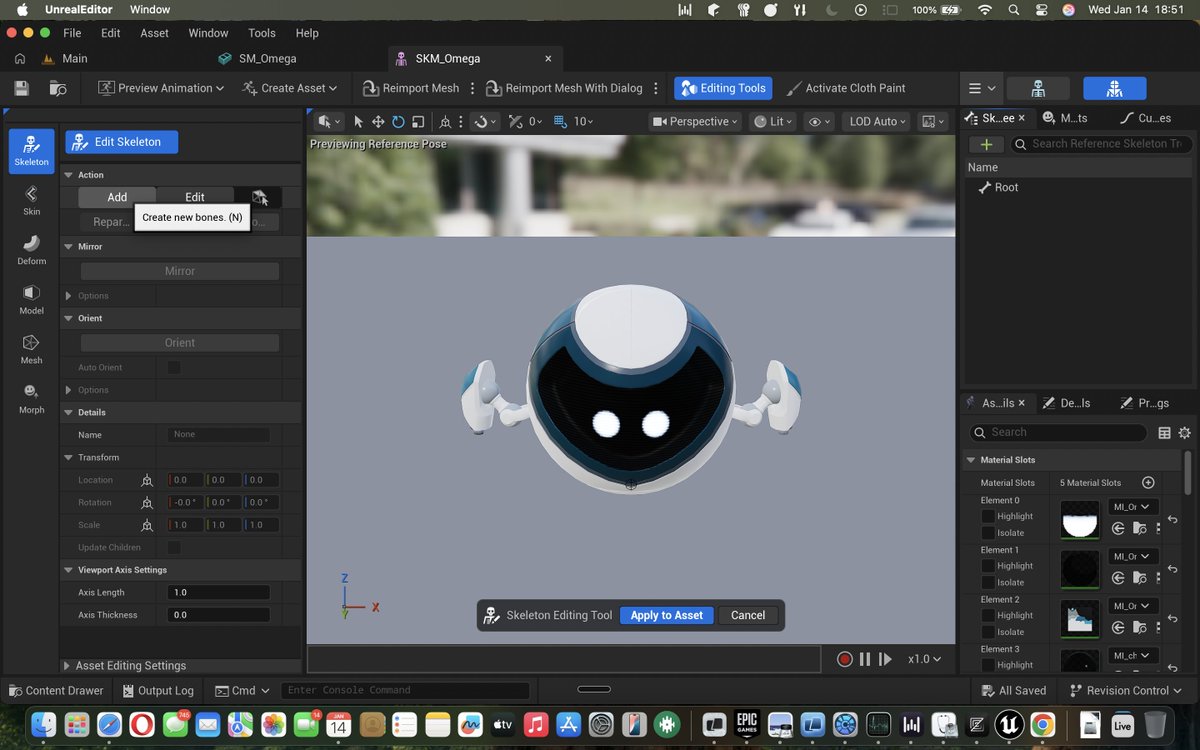Click the Axis Length input field
1200x750 pixels.
click(x=219, y=592)
